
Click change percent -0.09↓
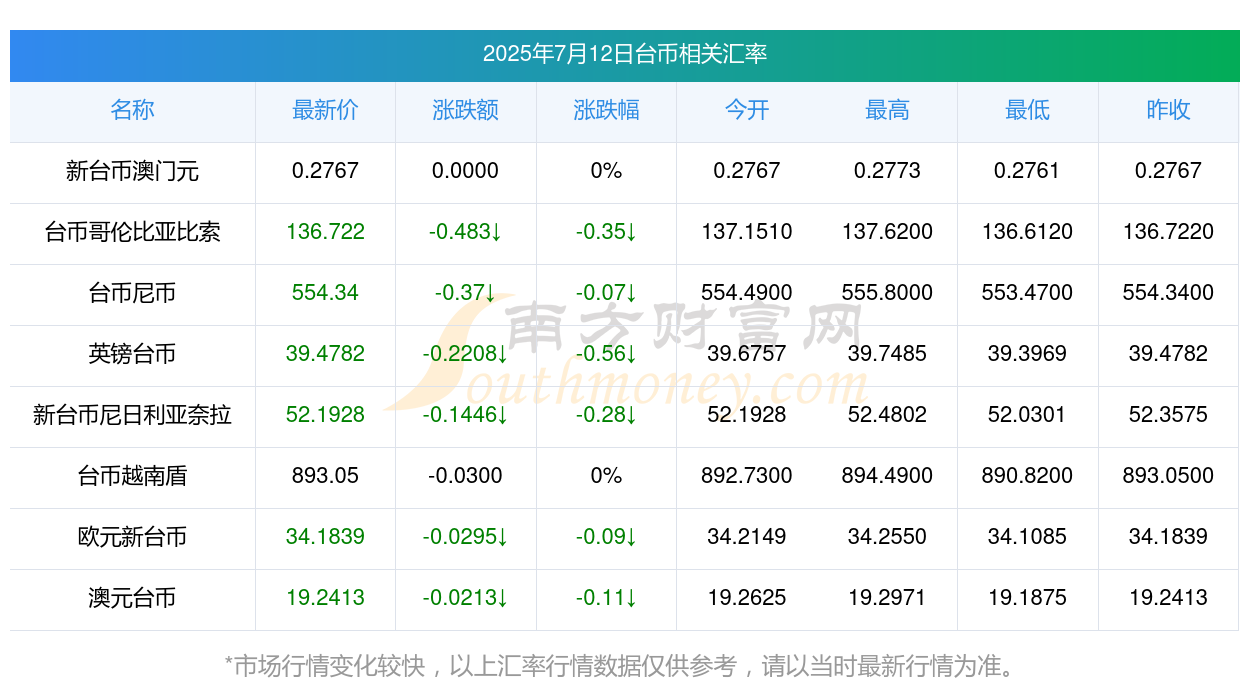(x=606, y=537)
